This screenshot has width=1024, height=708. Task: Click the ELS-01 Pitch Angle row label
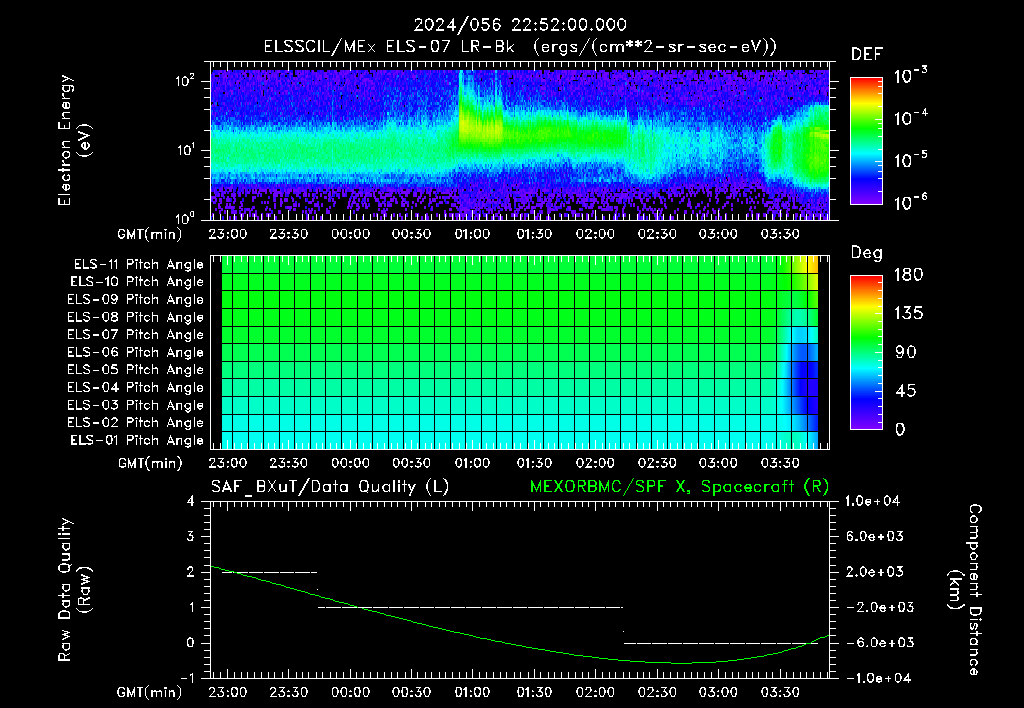pyautogui.click(x=137, y=441)
